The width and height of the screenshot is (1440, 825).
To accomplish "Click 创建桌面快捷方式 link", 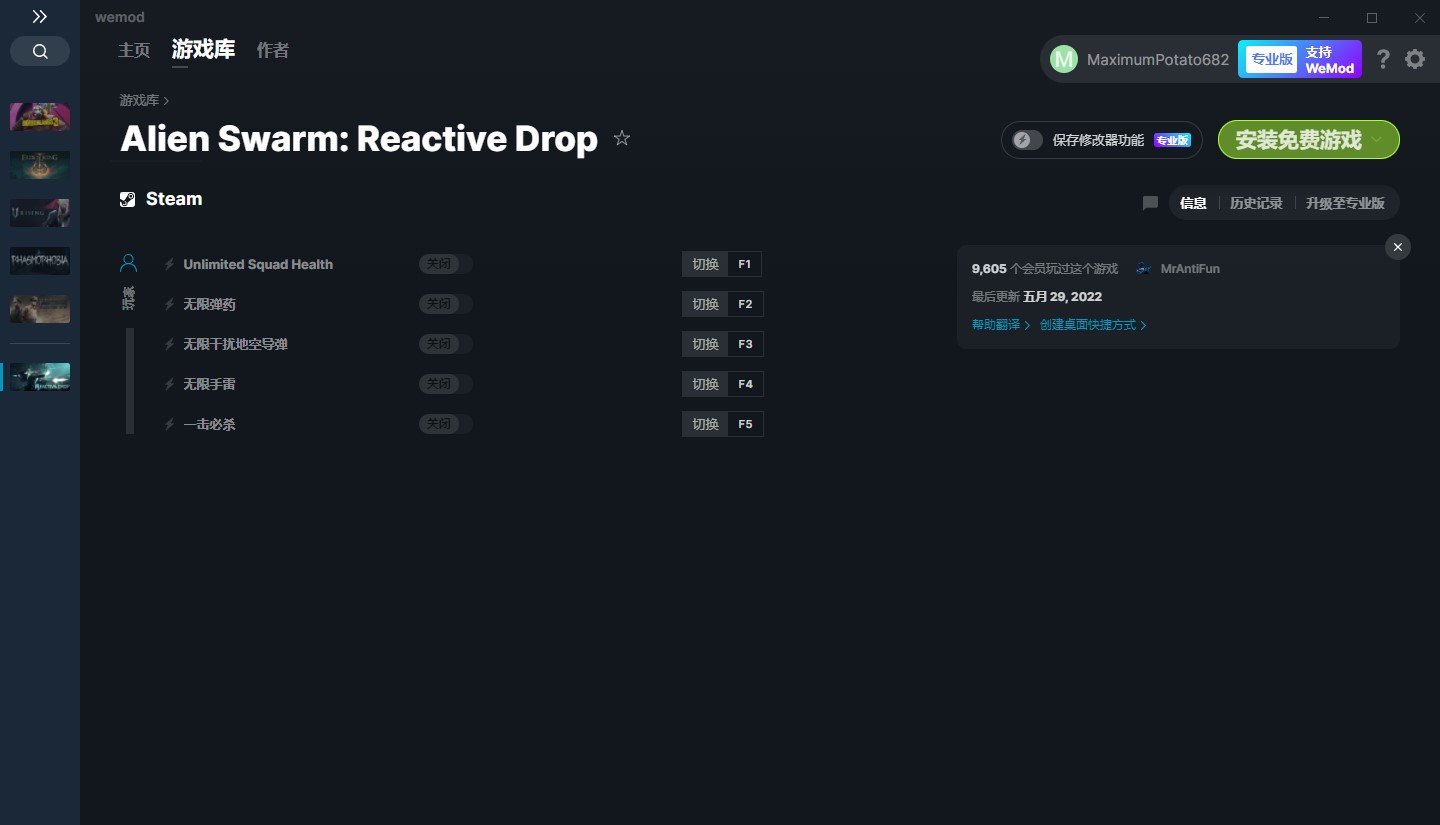I will [x=1093, y=325].
